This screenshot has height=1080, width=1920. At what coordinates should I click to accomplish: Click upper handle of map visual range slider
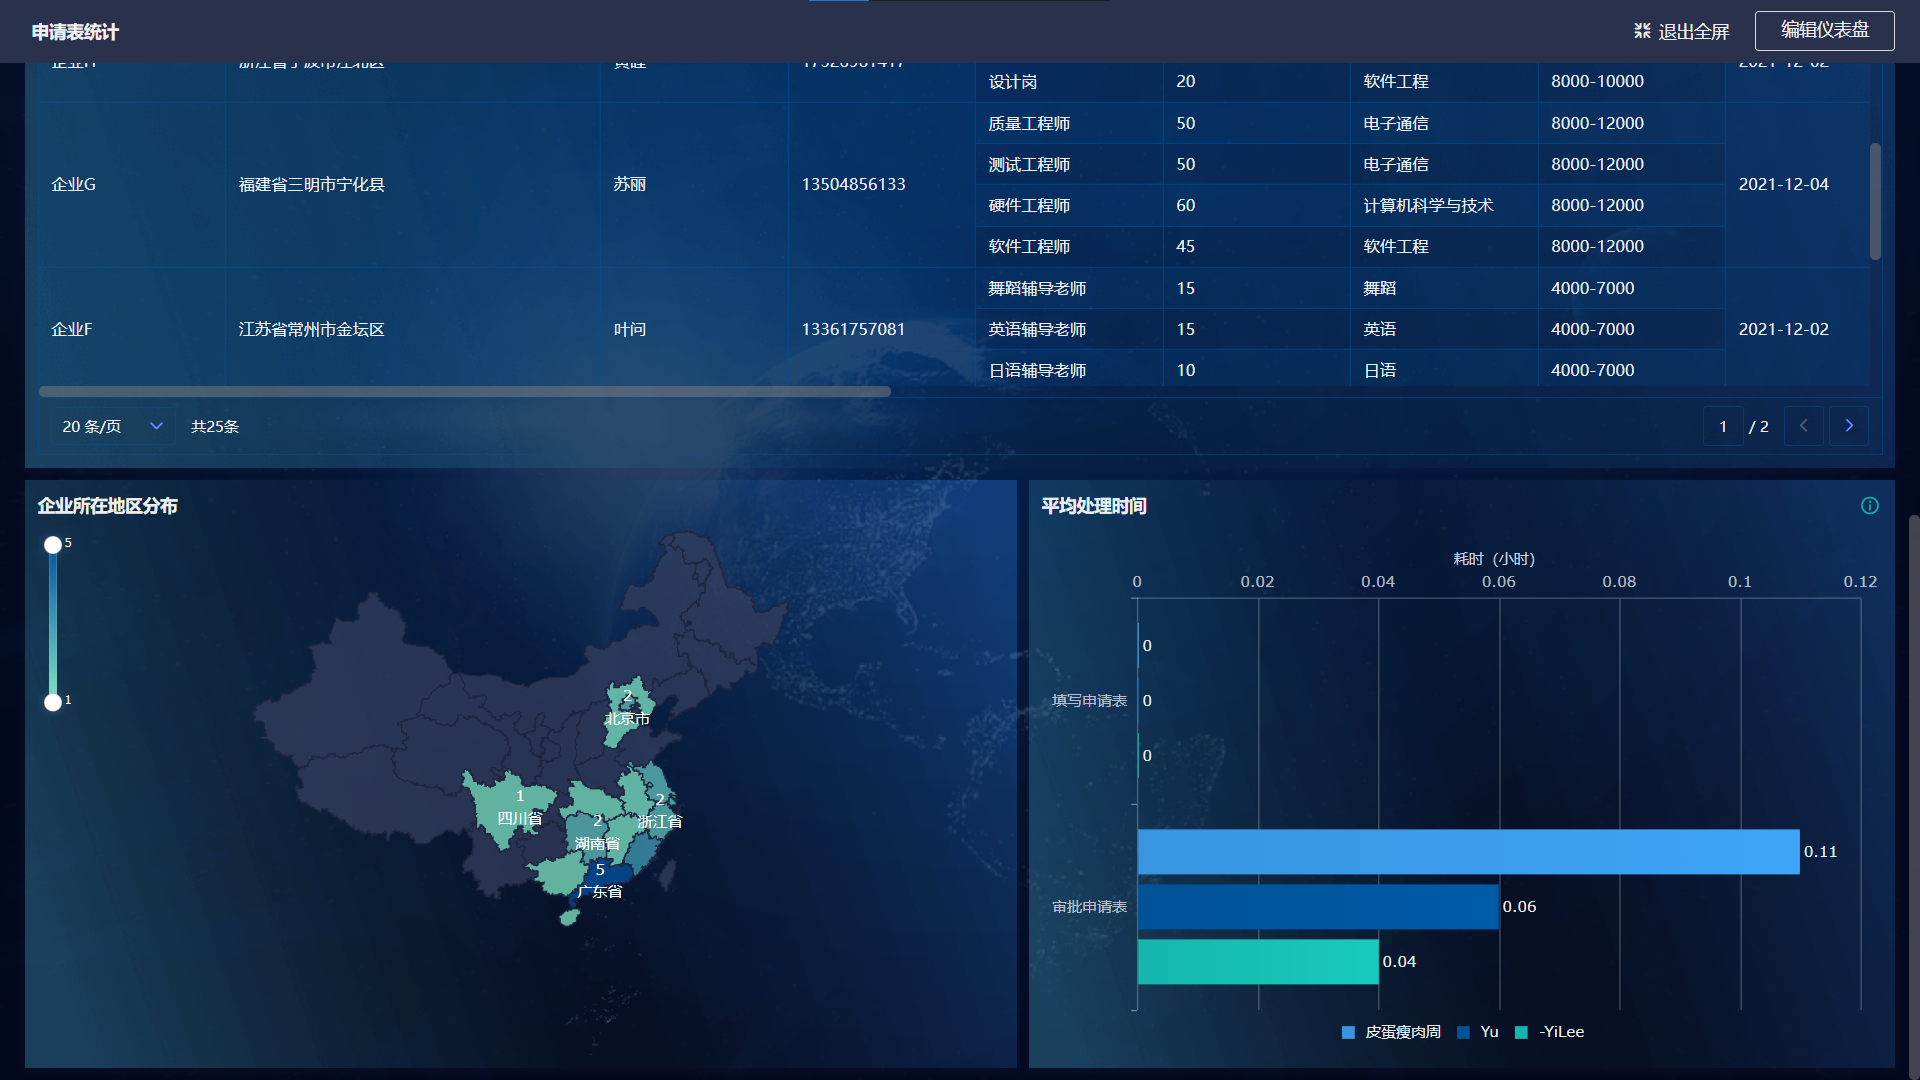pos(53,545)
